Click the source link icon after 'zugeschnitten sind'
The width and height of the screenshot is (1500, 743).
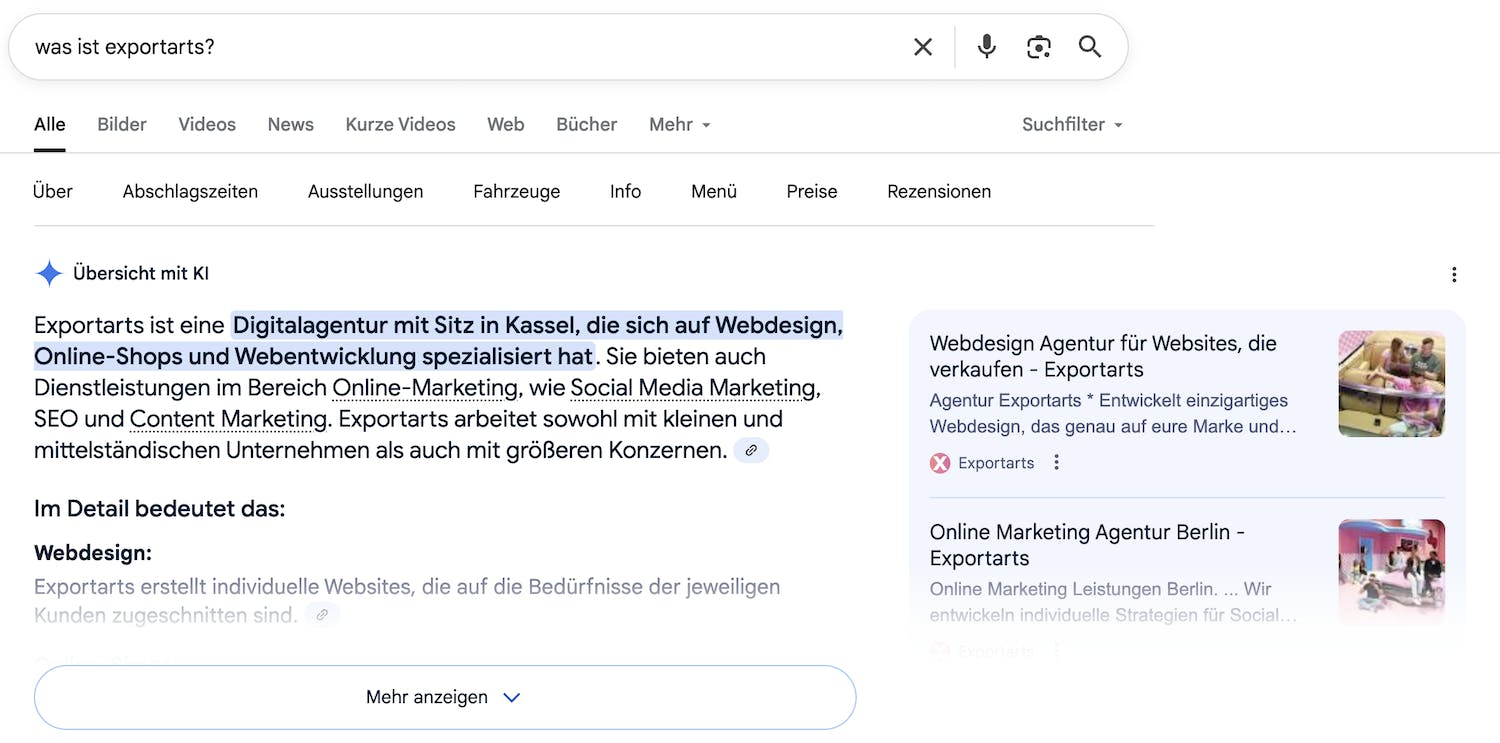coord(322,615)
